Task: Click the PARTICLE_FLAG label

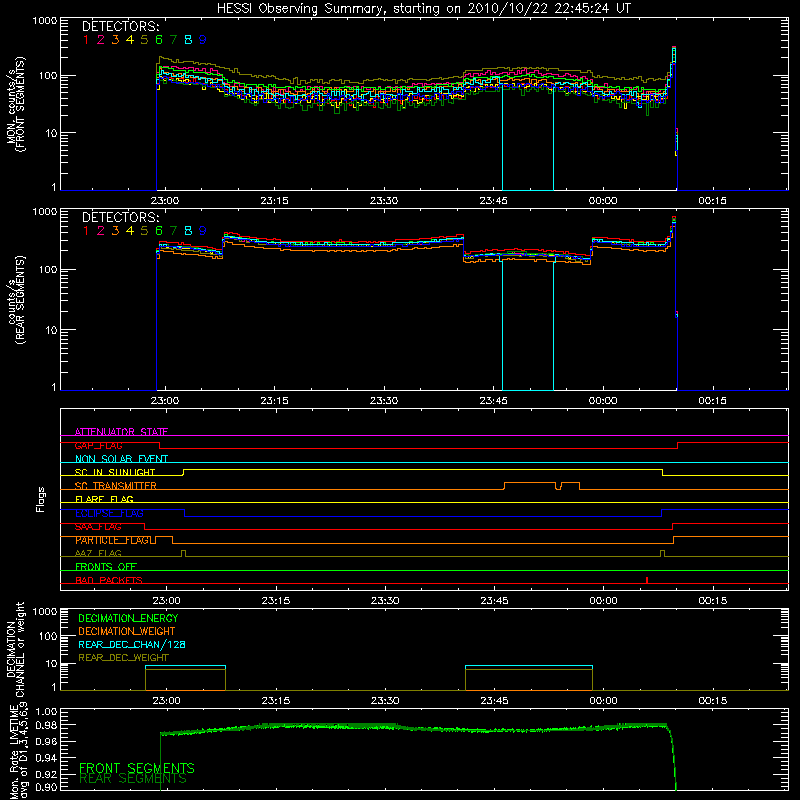Action: 115,540
